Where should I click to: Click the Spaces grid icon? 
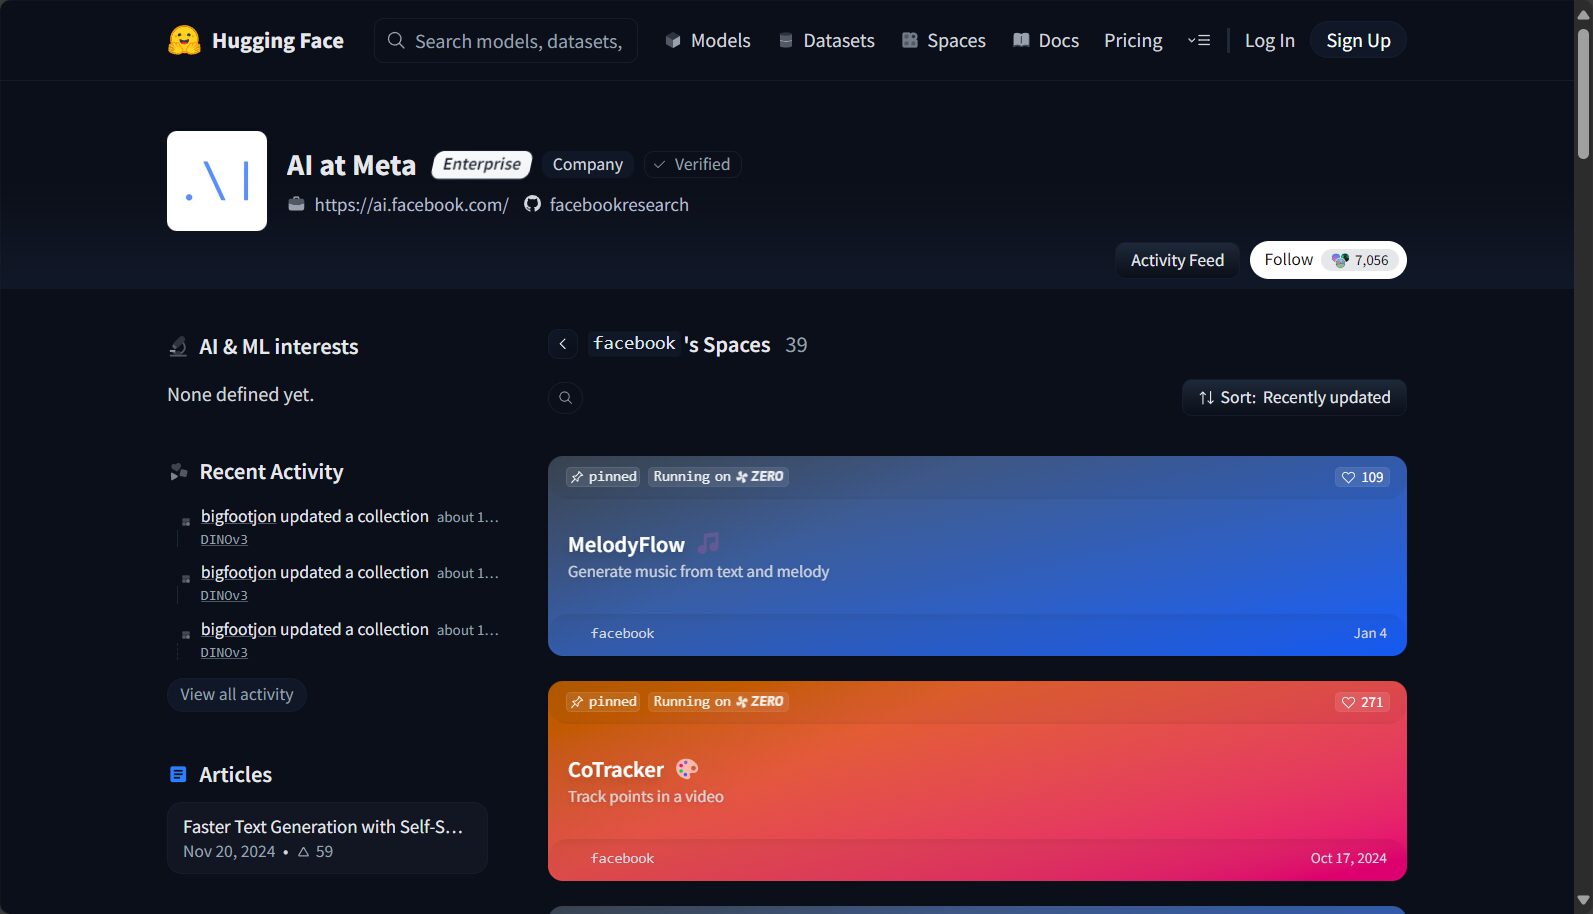click(x=910, y=41)
